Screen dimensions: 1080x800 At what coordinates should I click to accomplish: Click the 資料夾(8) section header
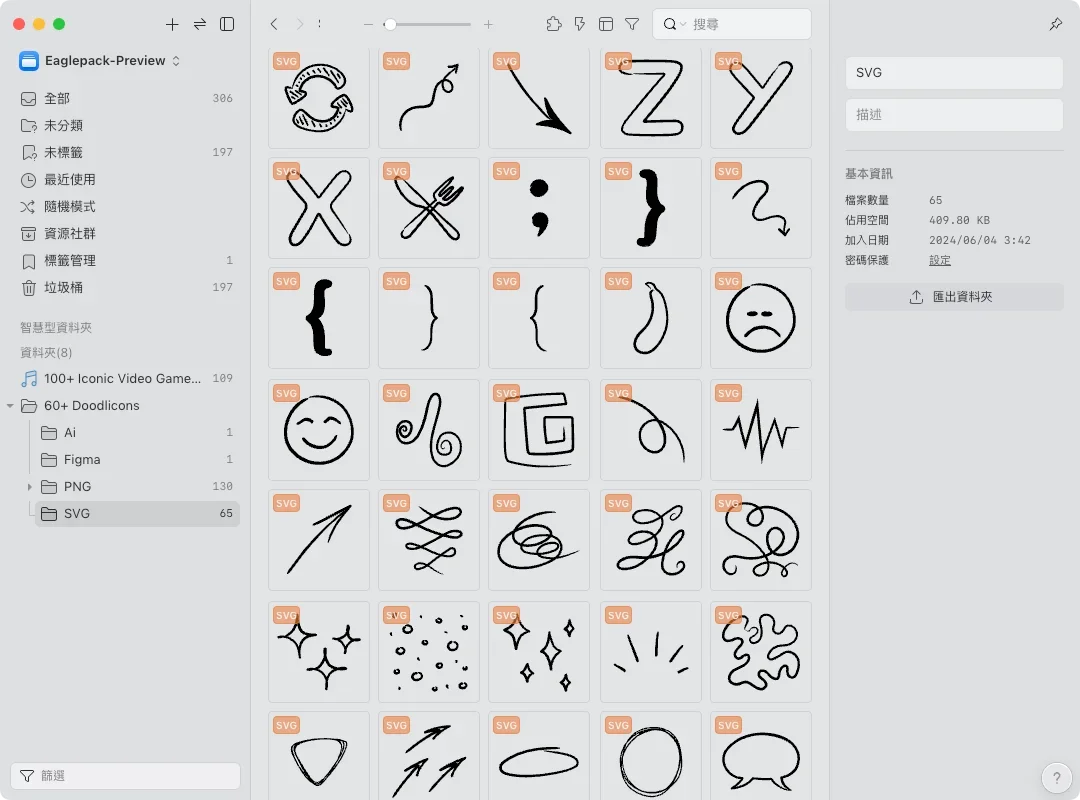coord(46,353)
